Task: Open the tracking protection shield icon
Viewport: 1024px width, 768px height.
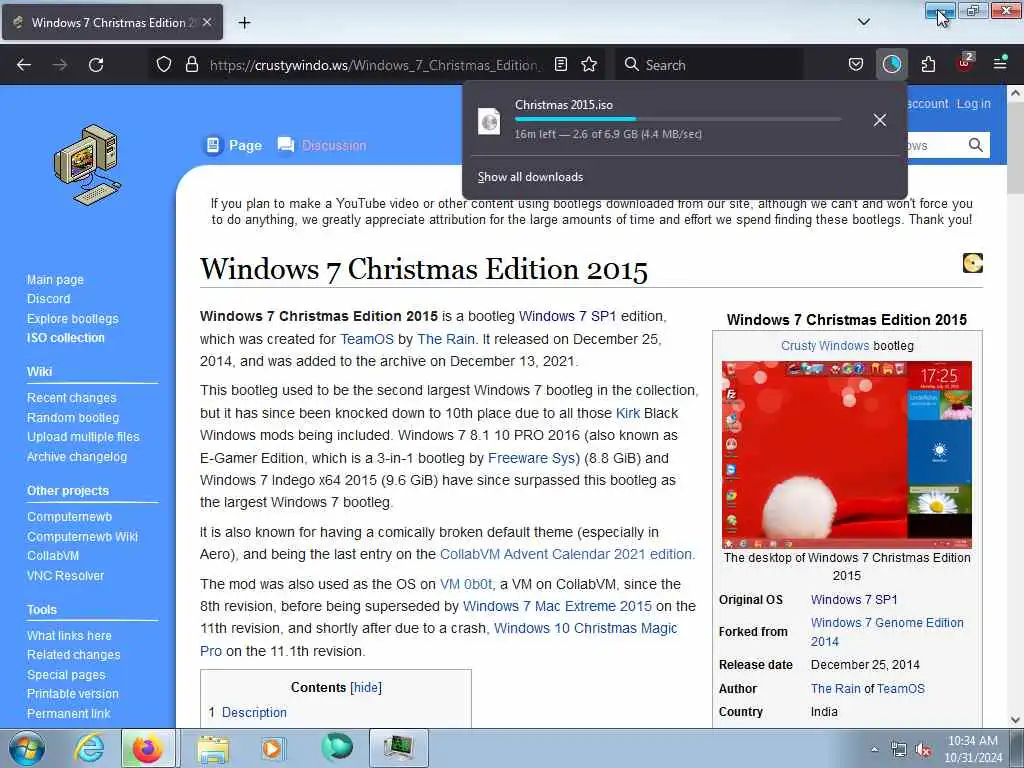Action: [x=164, y=65]
